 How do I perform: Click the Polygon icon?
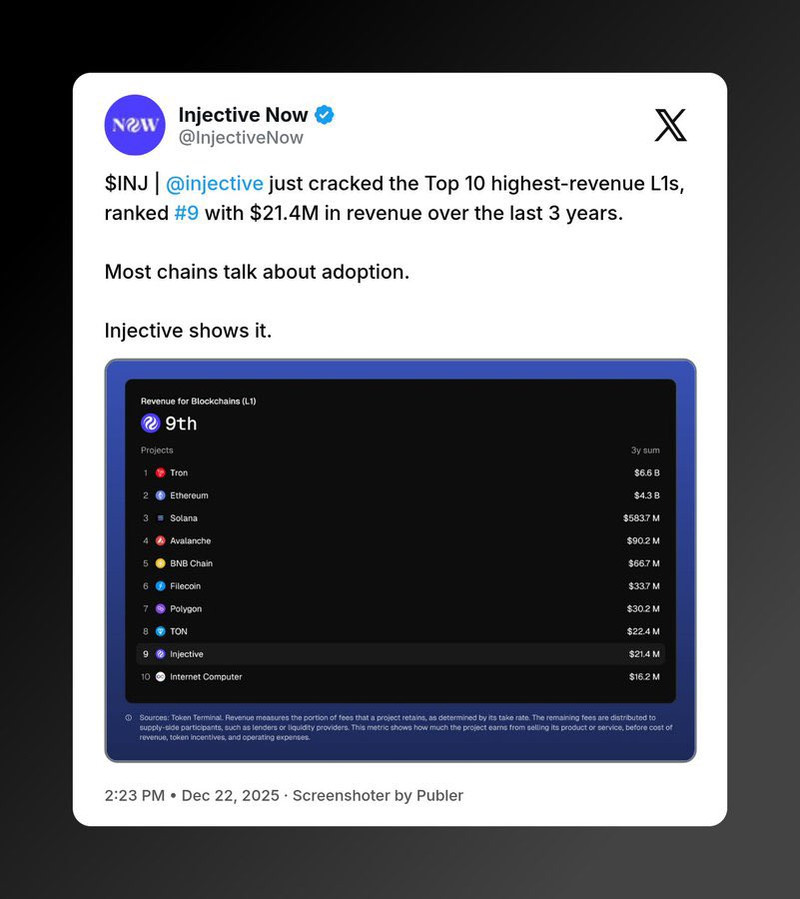(x=160, y=609)
